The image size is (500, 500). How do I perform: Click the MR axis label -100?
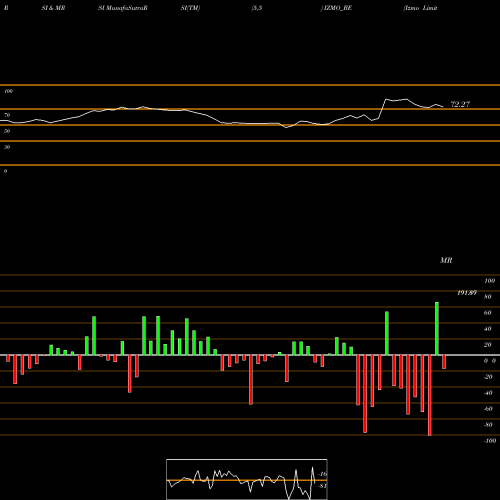point(490,441)
